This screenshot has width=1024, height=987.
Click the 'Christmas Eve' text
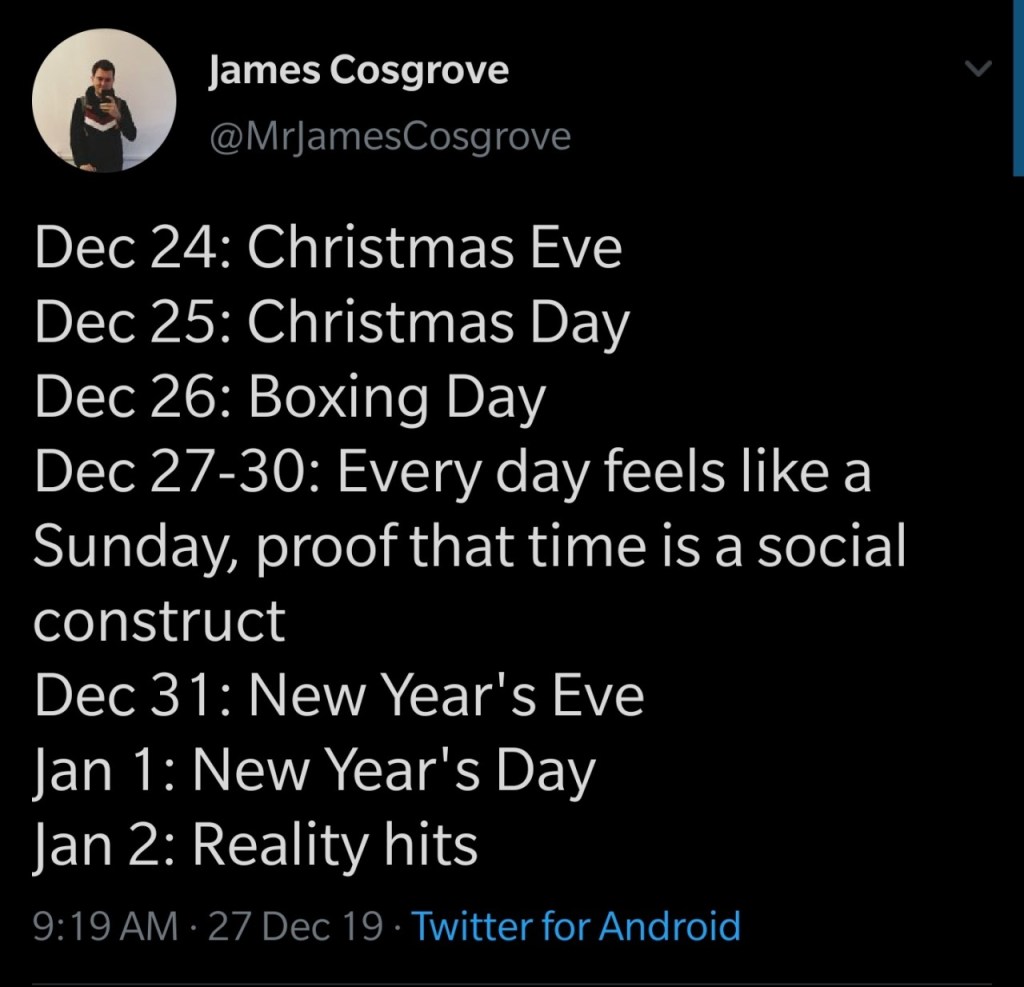tap(435, 249)
